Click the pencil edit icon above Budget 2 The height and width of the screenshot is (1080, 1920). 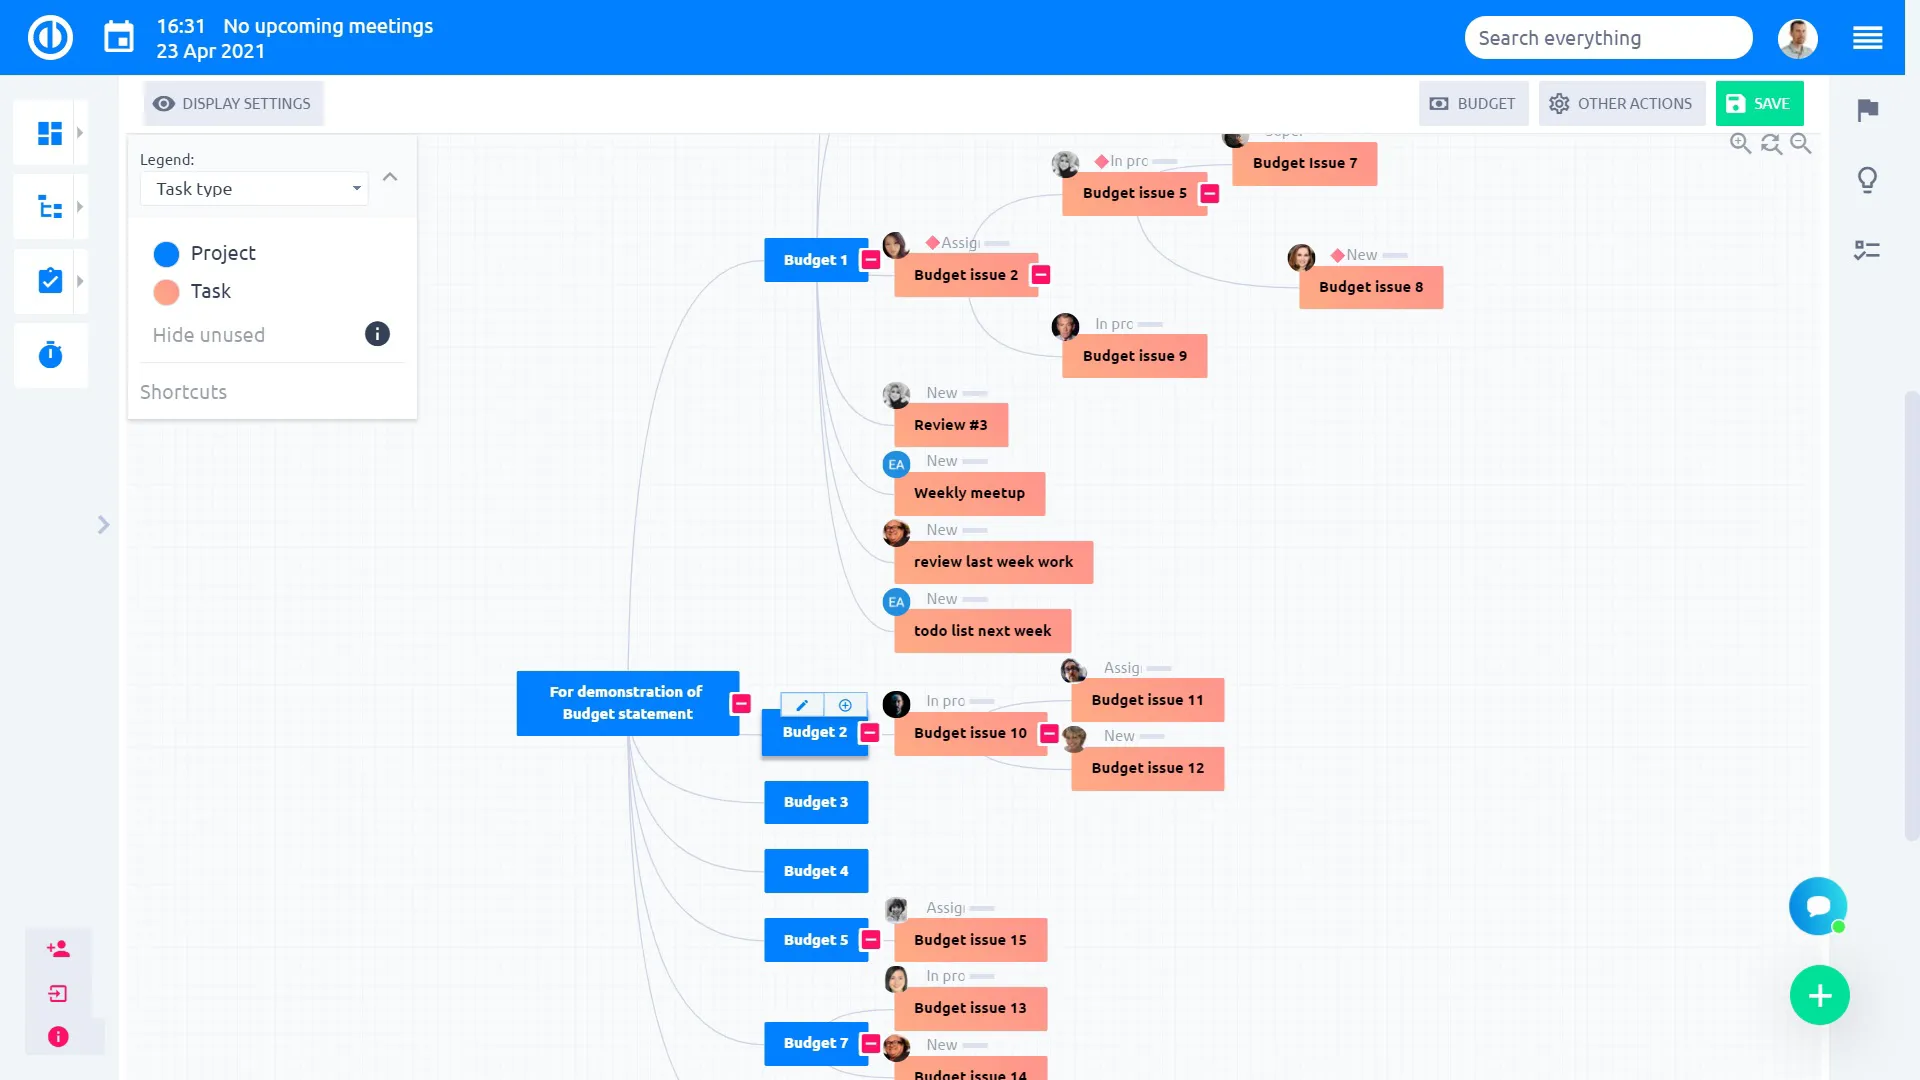coord(802,705)
